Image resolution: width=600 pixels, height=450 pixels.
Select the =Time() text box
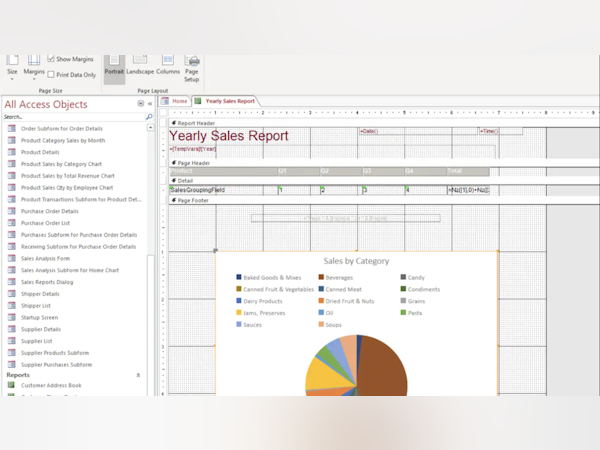501,131
